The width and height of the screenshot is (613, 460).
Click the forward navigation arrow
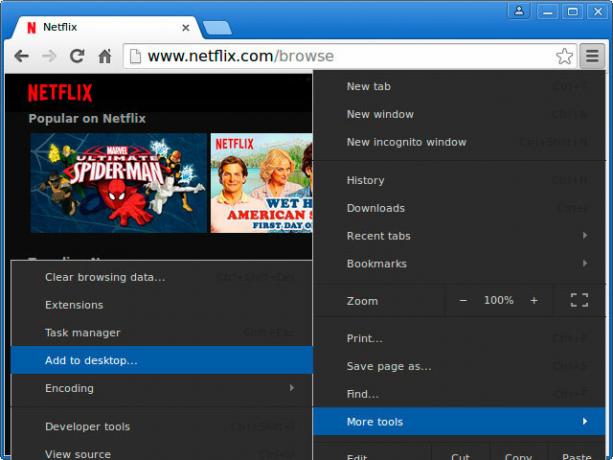tap(49, 56)
